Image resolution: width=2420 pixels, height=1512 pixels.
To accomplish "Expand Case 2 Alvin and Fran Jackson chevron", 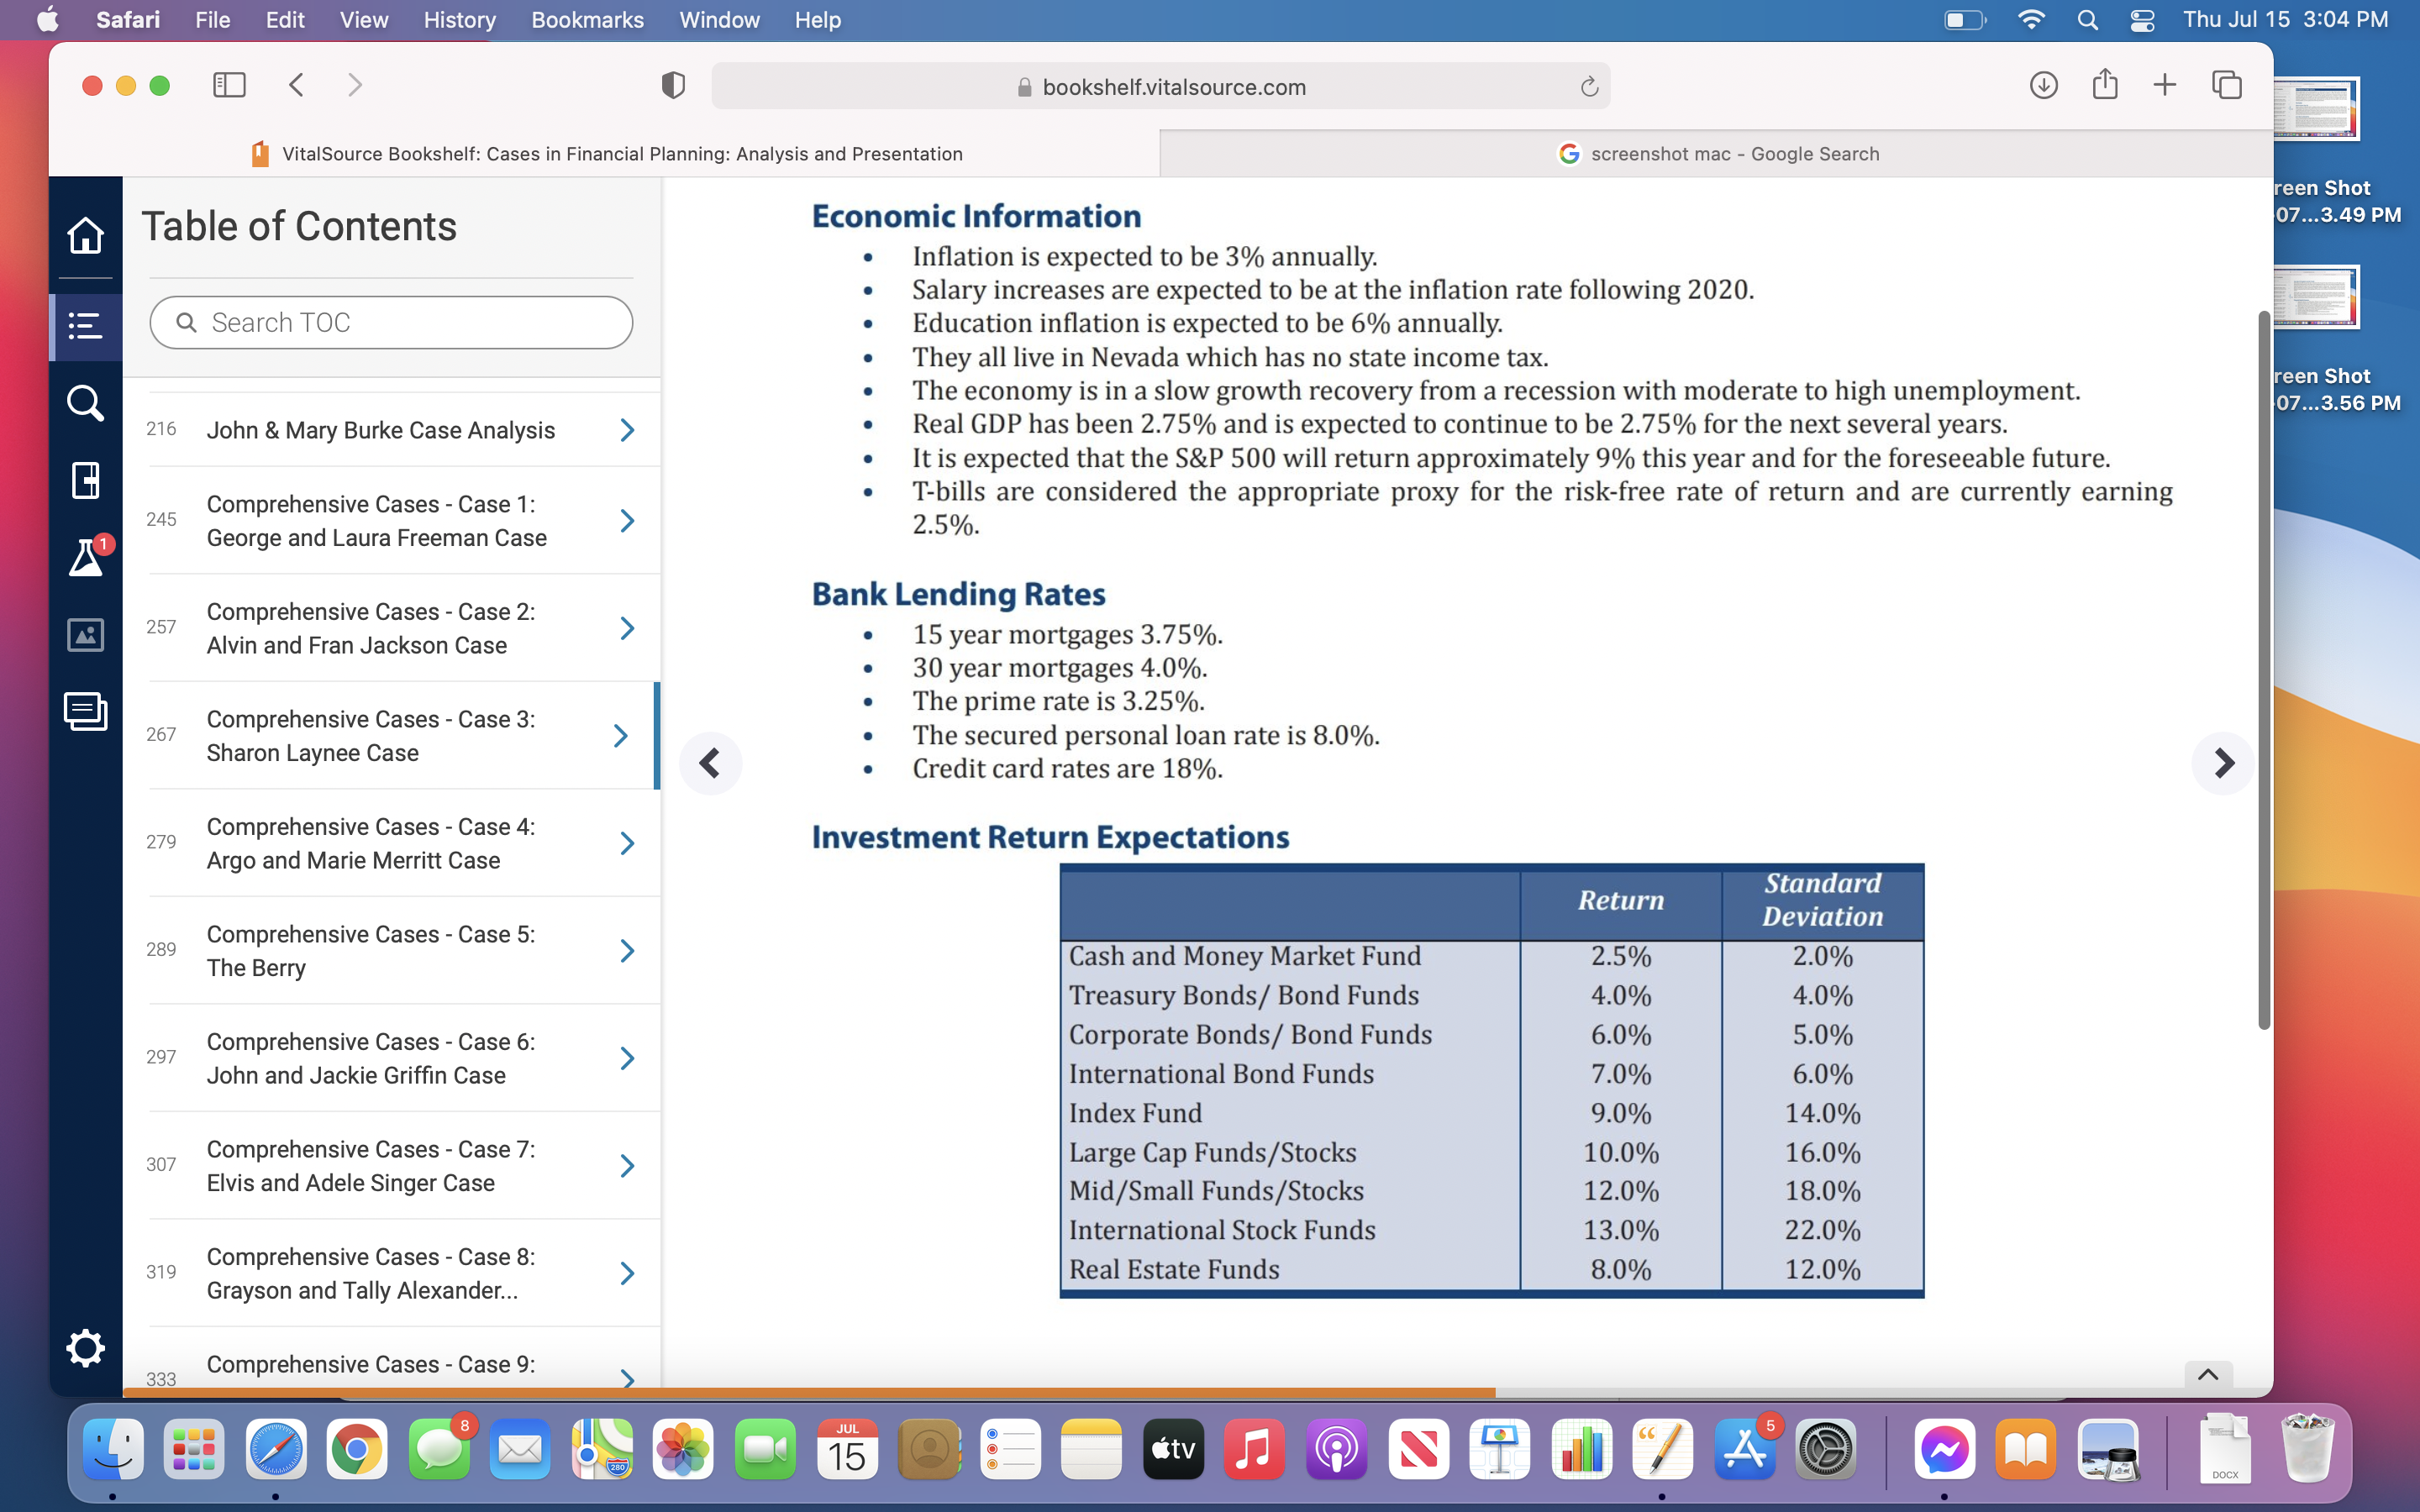I will tap(627, 628).
